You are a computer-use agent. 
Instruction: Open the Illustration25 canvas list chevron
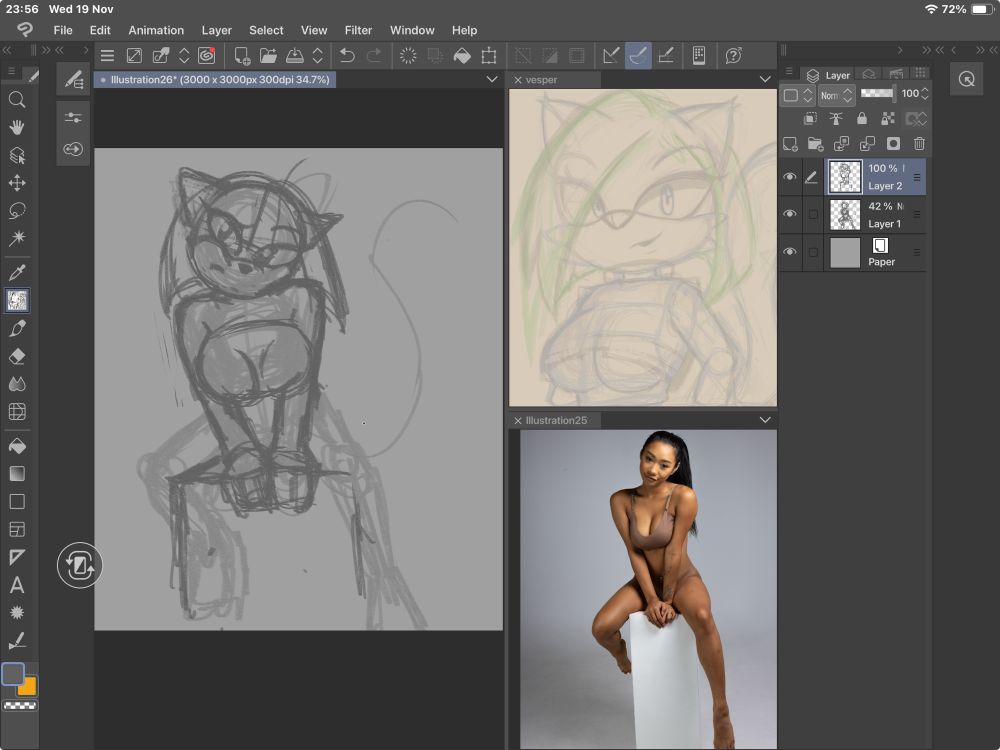[765, 420]
